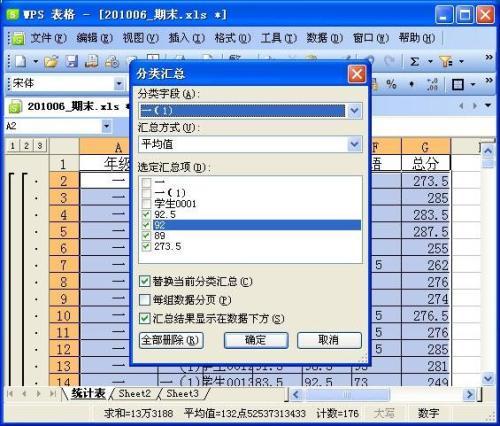Uncheck the 替换当前分类汇总 checkbox
The width and height of the screenshot is (500, 426).
[144, 281]
